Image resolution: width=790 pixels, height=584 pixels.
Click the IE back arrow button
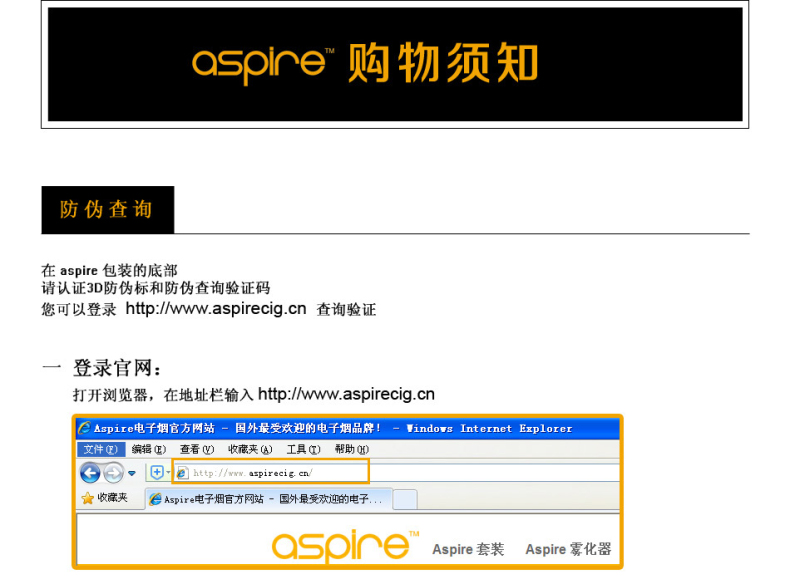click(x=91, y=473)
